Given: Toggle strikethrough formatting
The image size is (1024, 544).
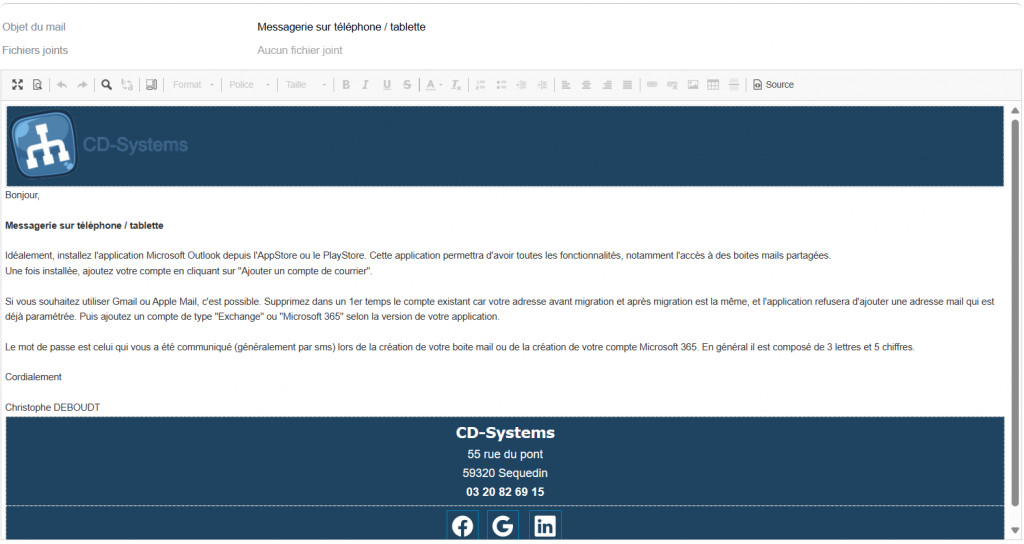Looking at the screenshot, I should coord(407,85).
